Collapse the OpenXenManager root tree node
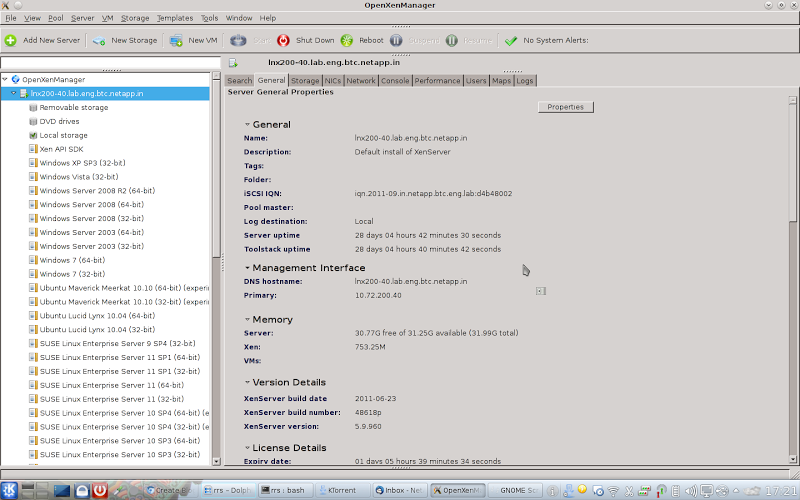Screen dimensions: 800x500 point(5,80)
